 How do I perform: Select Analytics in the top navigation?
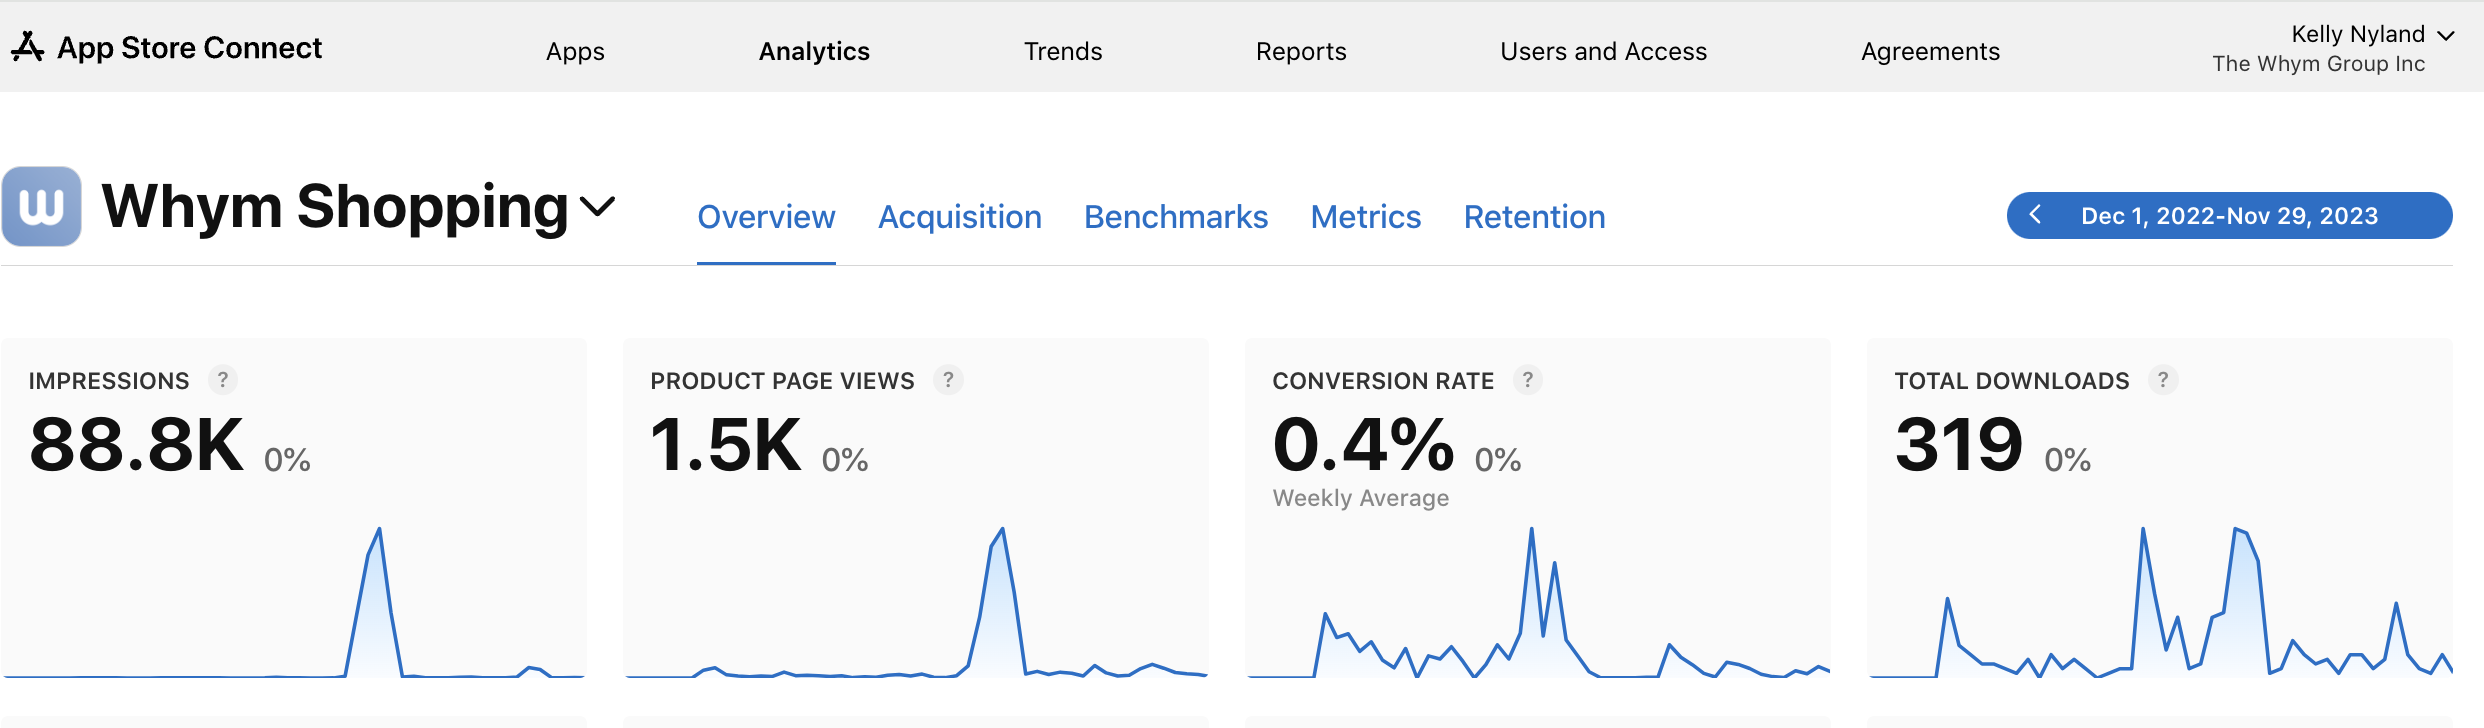814,51
